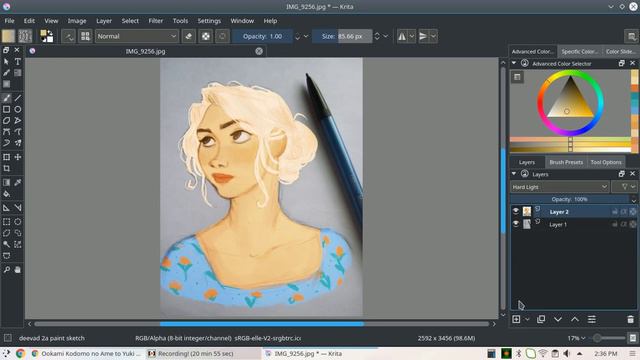Toggle selection display mode in status bar
640x360 pixels.
point(7,338)
